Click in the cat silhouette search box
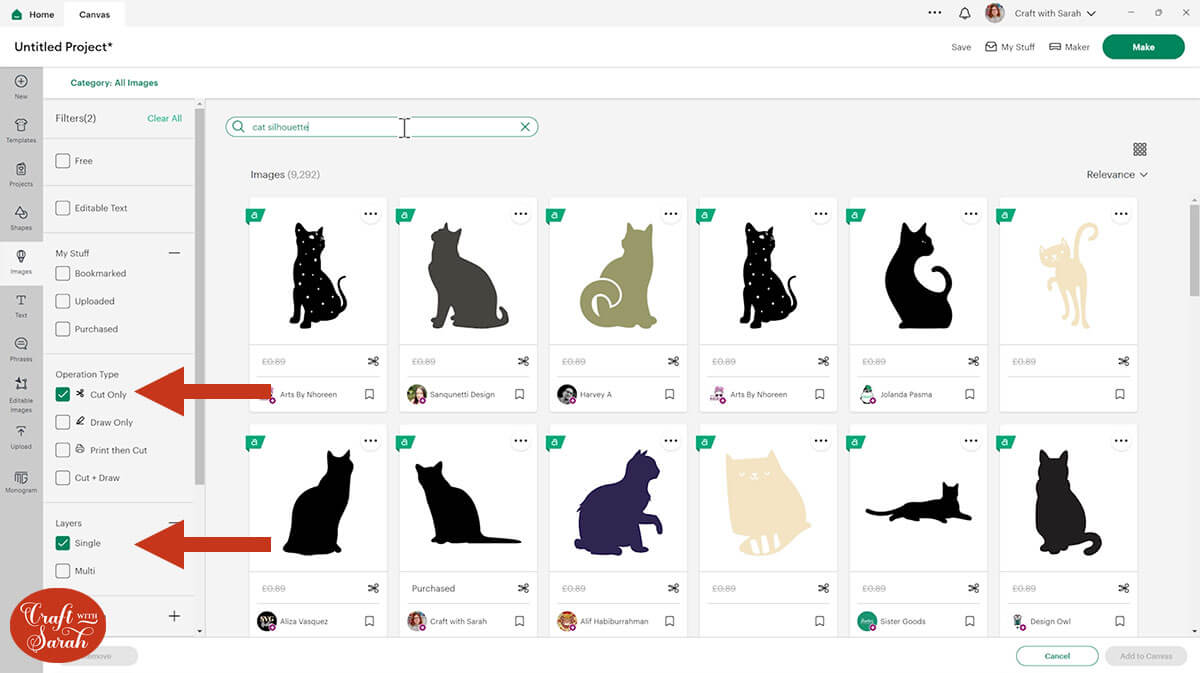Screen dimensions: 1200x673 coord(380,127)
